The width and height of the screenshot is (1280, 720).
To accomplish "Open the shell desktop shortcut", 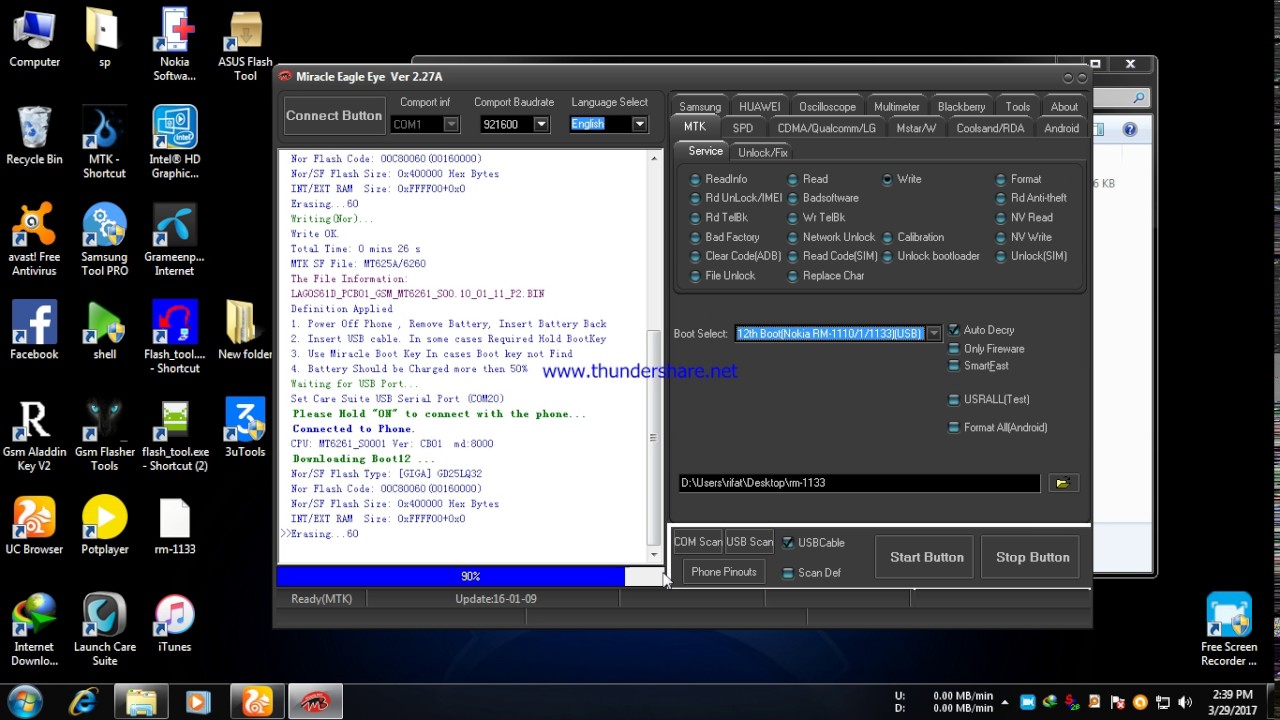I will click(104, 332).
